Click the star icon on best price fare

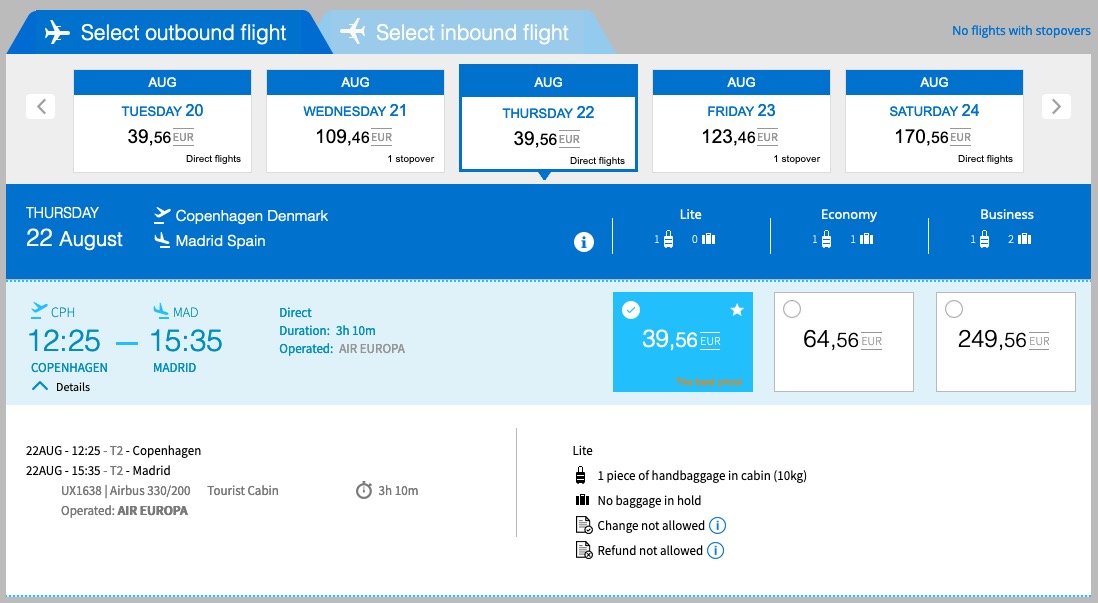[x=737, y=311]
